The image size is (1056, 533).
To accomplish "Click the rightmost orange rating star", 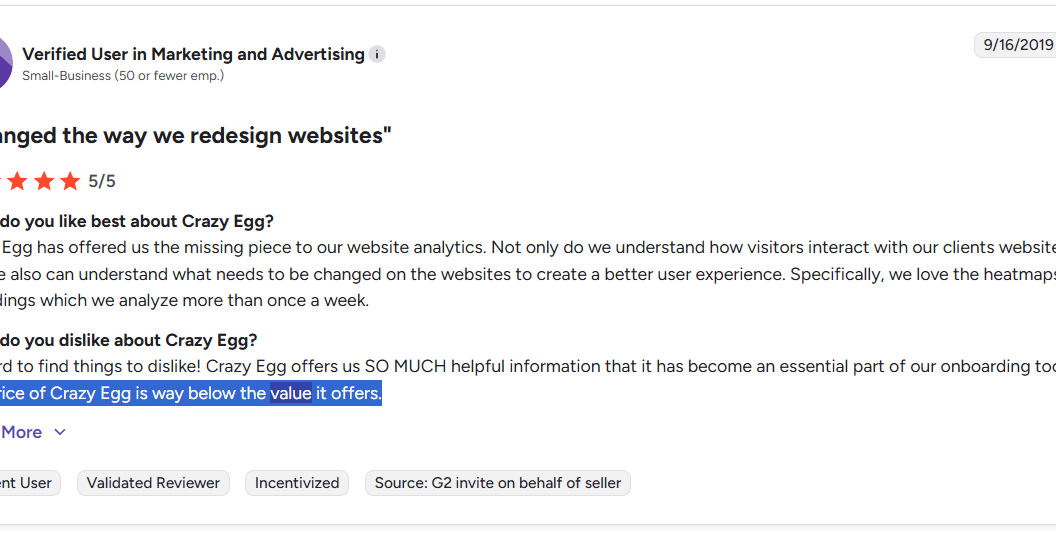I will pos(69,181).
